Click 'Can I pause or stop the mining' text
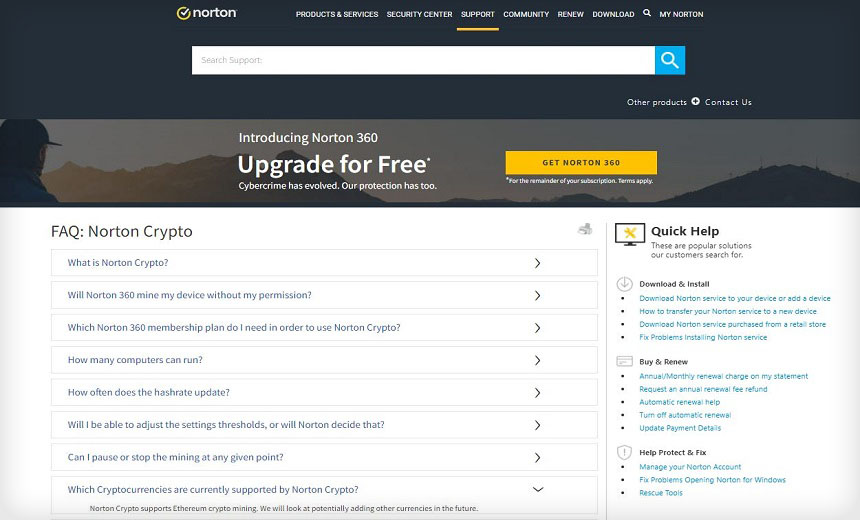The height and width of the screenshot is (520, 860). pos(176,457)
